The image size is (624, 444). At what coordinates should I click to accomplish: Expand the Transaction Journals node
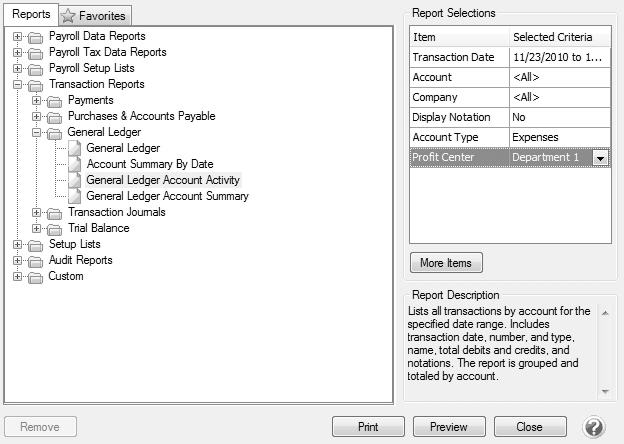[37, 212]
